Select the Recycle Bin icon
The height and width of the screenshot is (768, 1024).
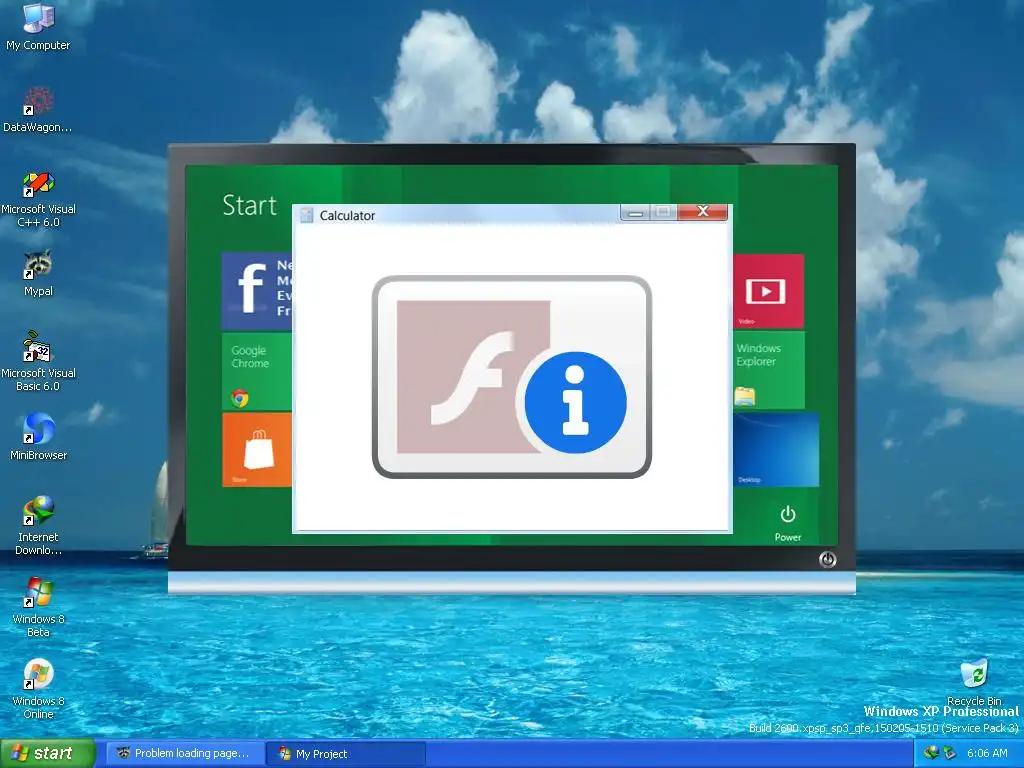click(974, 682)
